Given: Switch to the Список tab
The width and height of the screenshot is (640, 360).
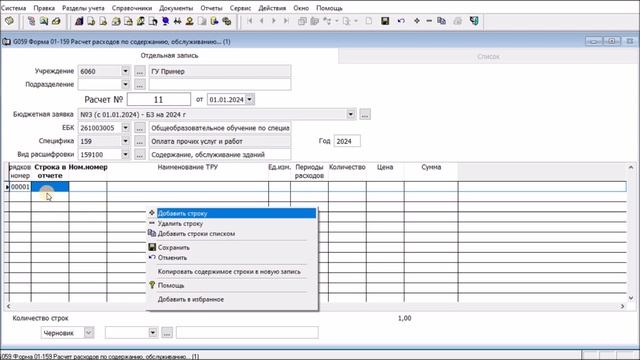Looking at the screenshot, I should click(489, 56).
